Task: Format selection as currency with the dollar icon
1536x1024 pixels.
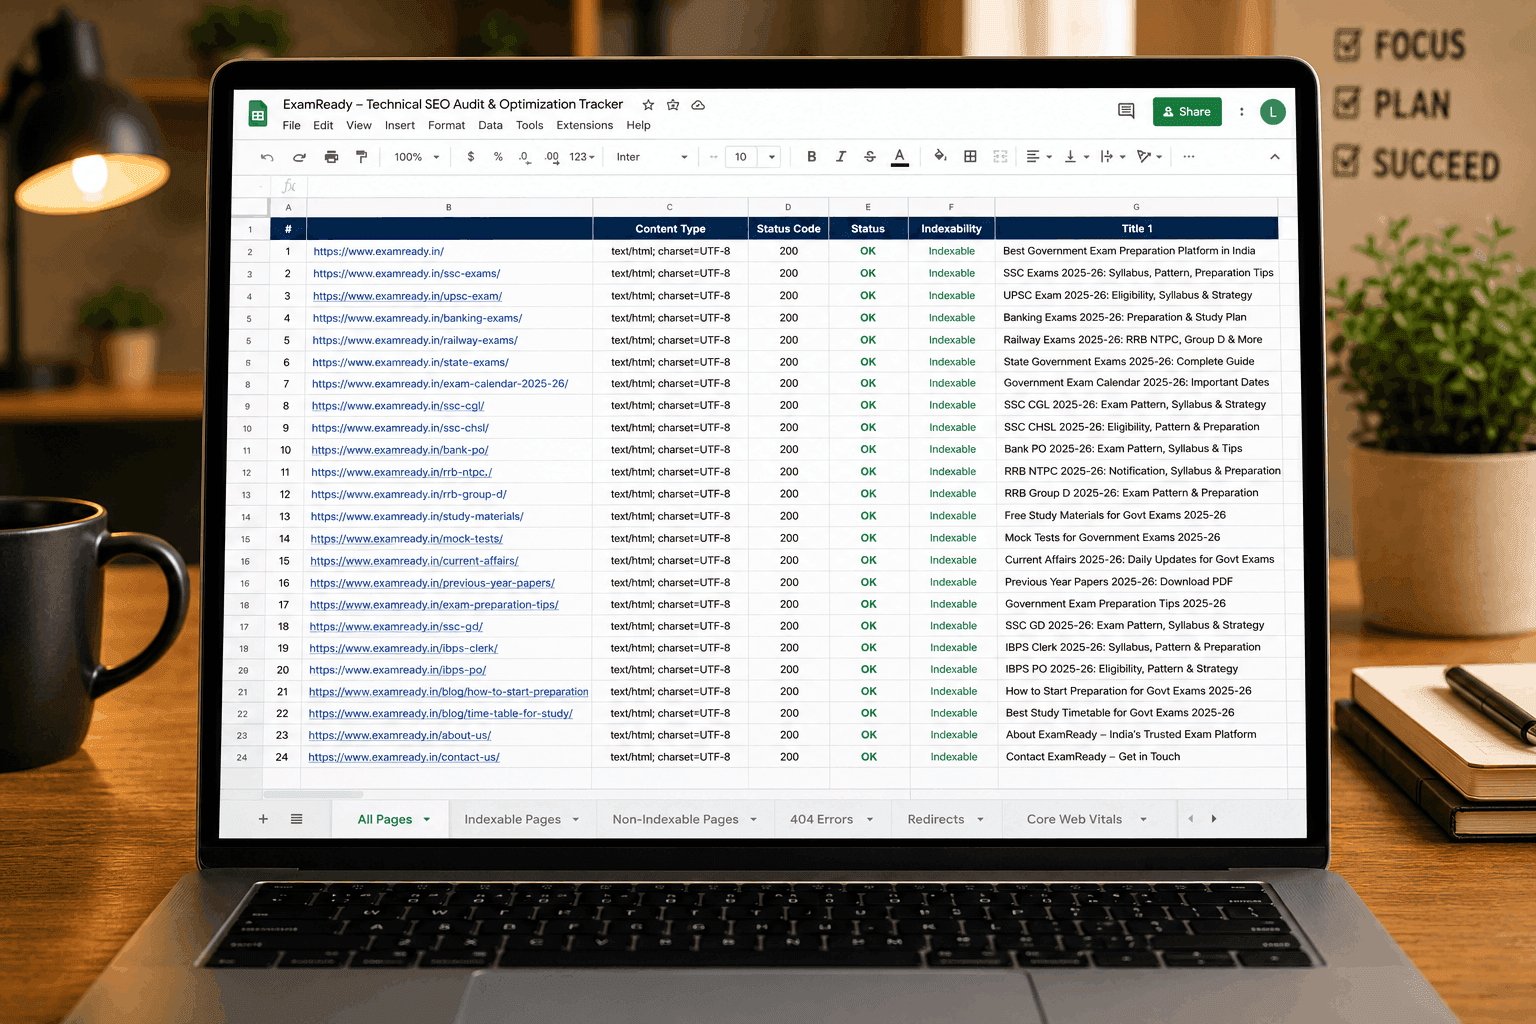Action: [471, 157]
